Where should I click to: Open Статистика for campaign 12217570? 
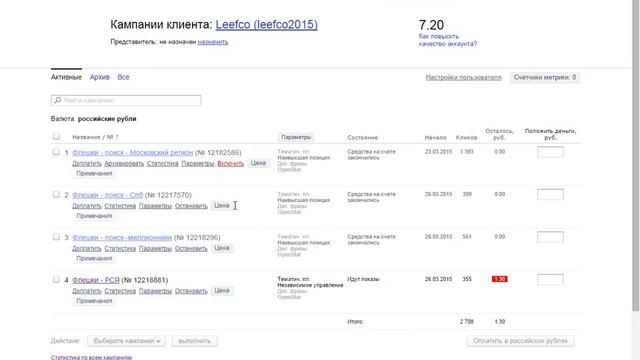(120, 206)
